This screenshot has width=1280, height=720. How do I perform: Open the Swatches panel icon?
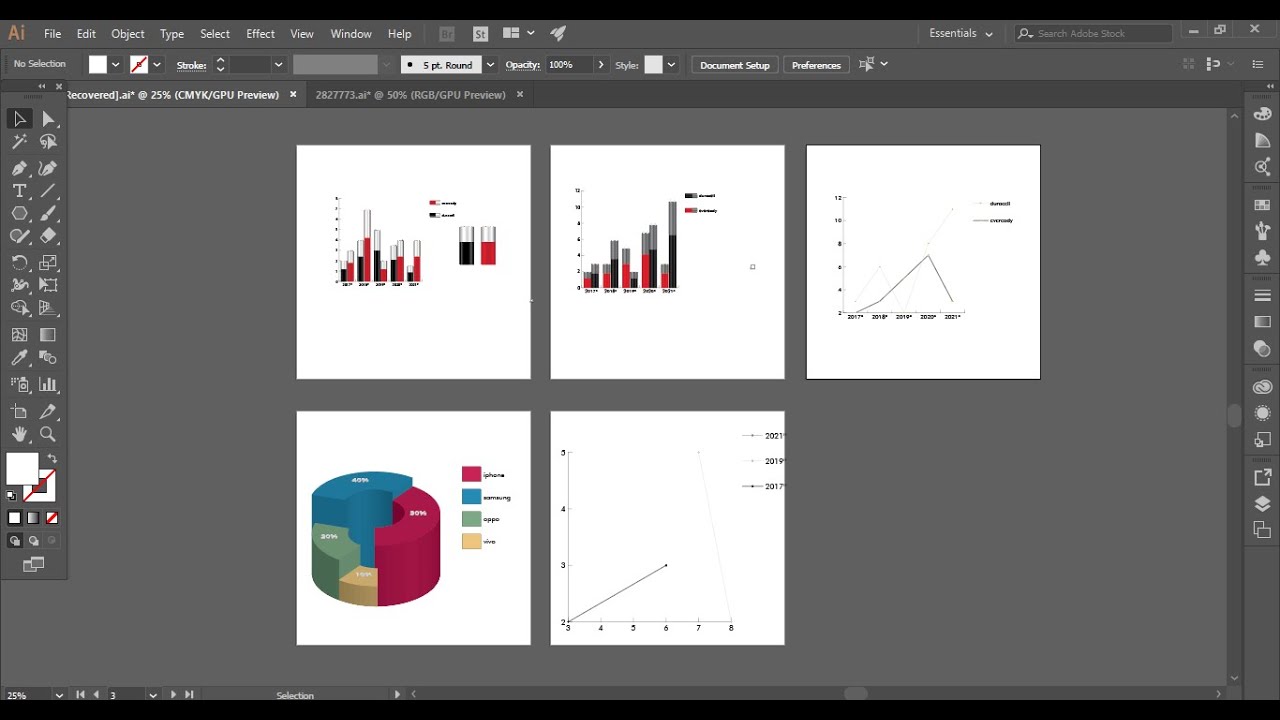pos(1262,205)
